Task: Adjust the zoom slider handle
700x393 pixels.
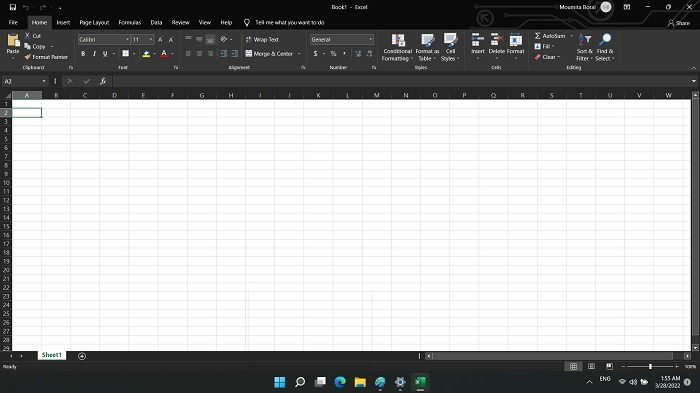Action: pyautogui.click(x=650, y=366)
